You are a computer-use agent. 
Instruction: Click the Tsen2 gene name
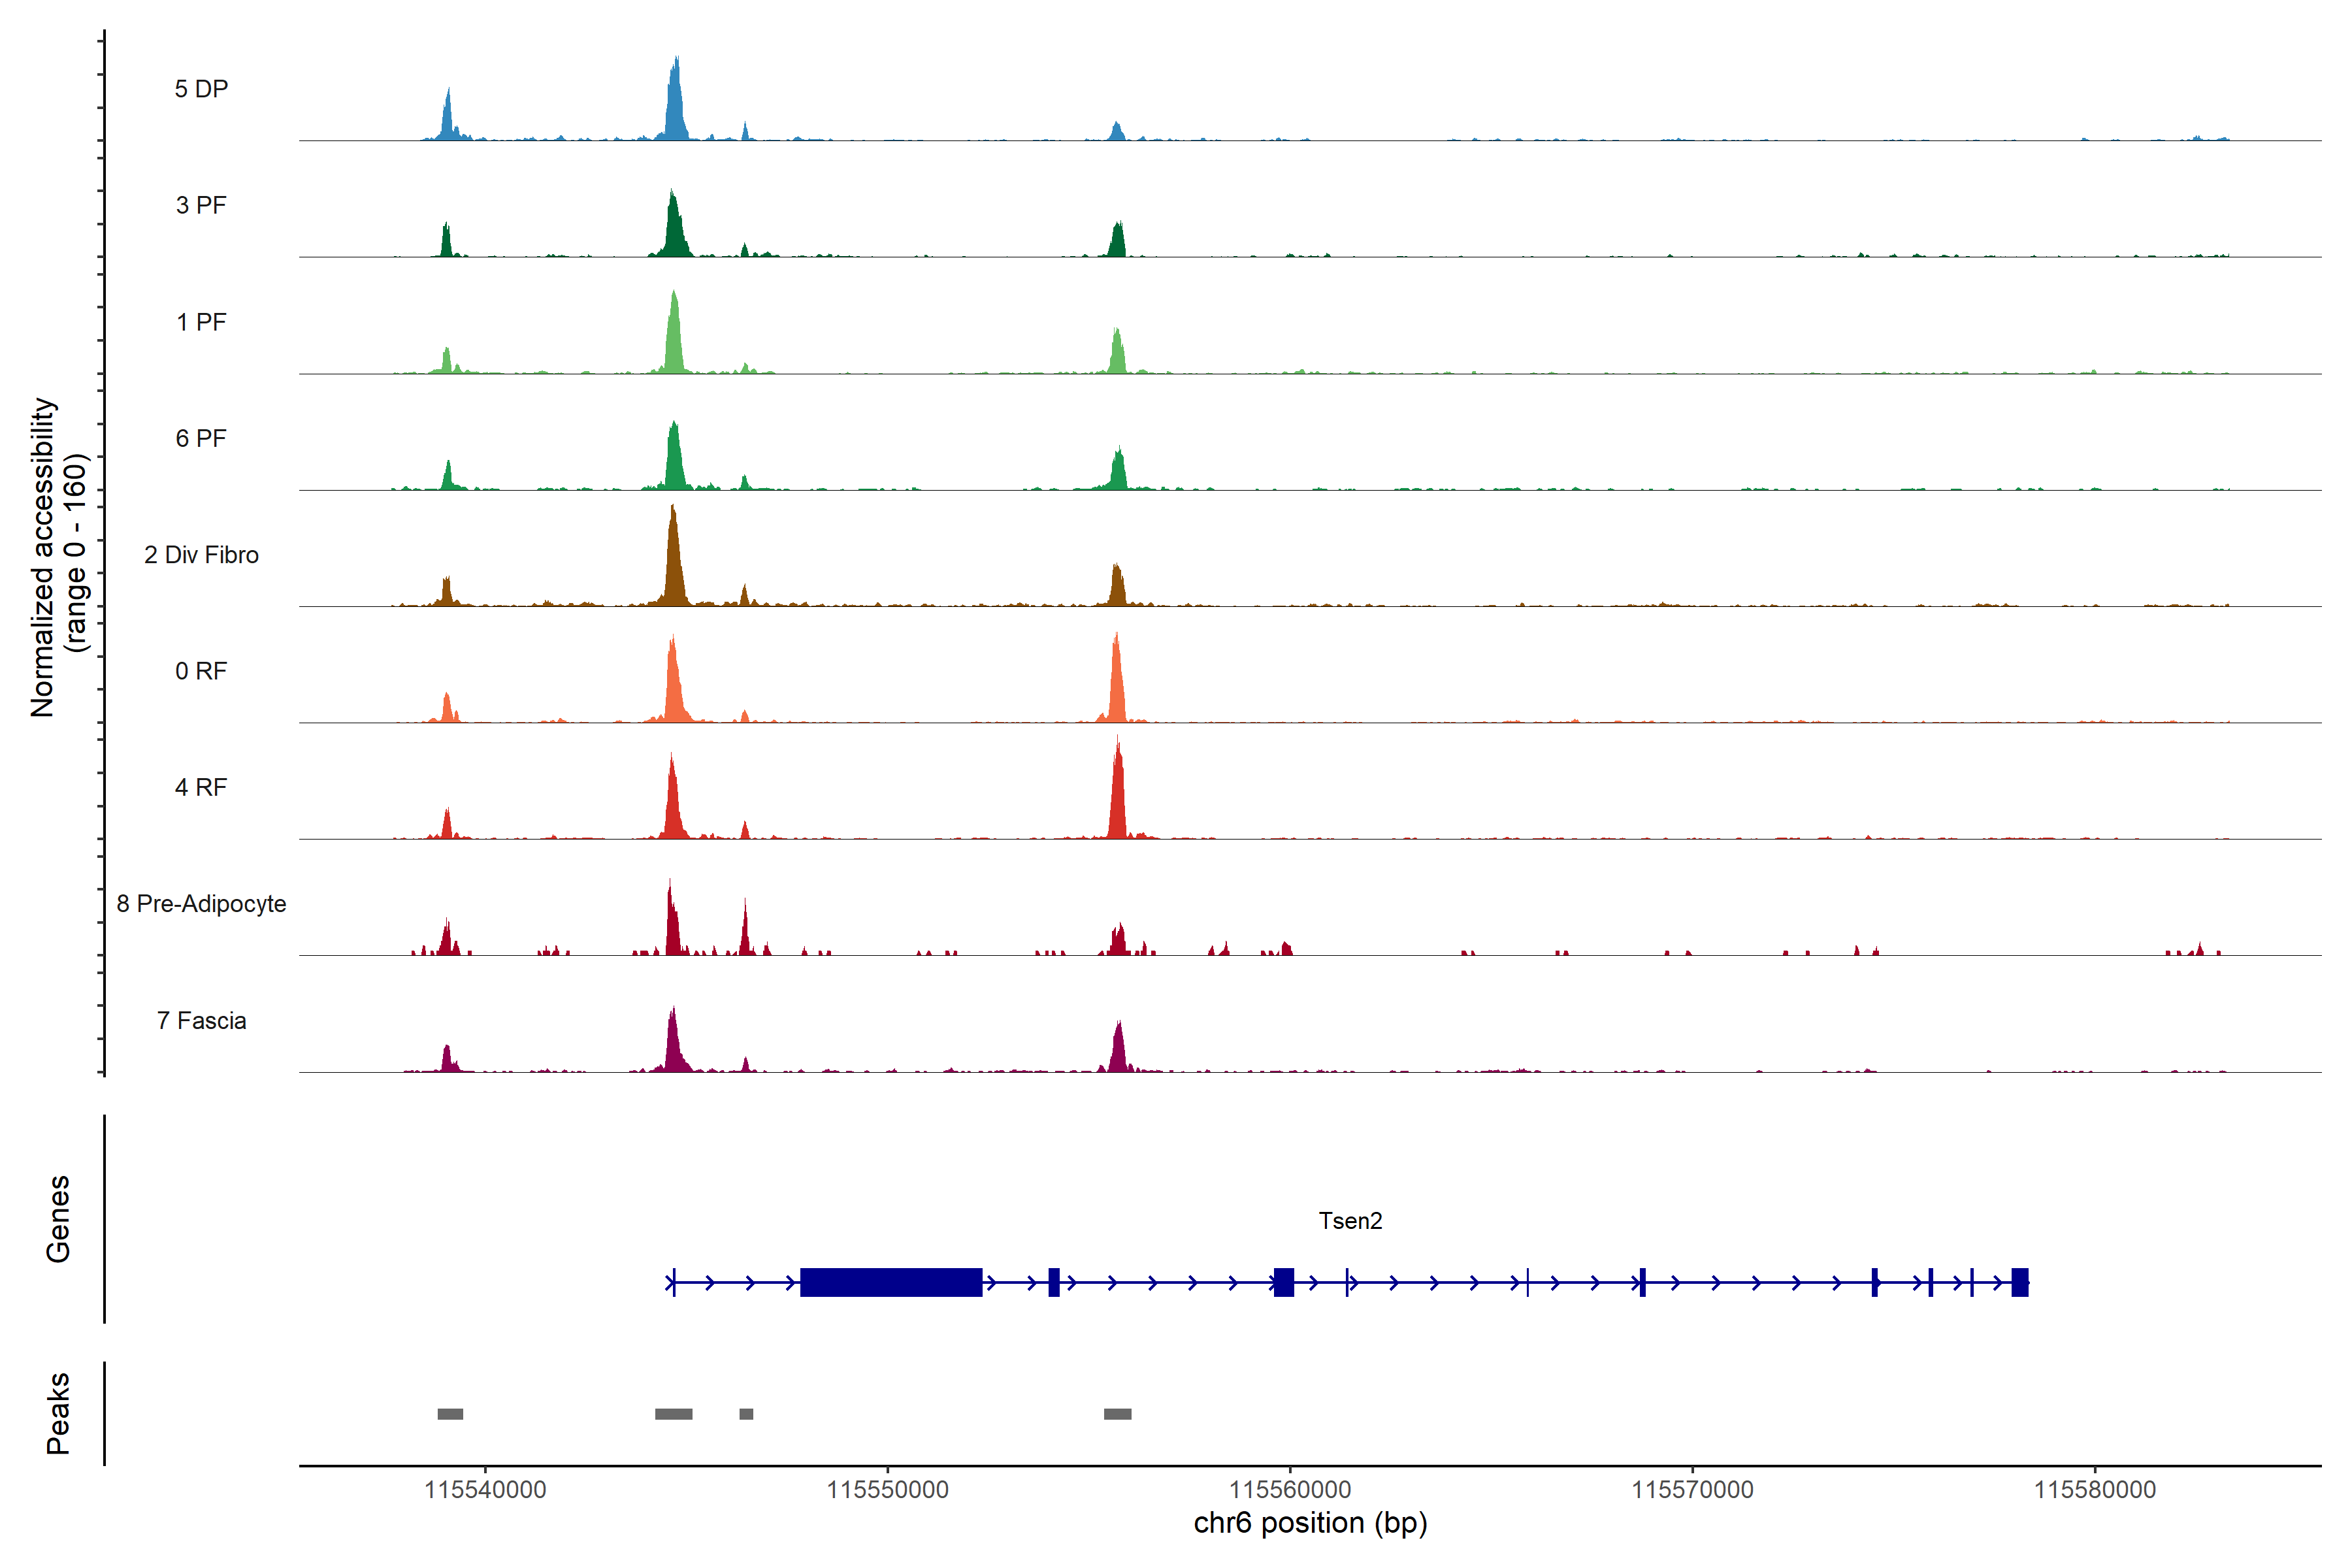[x=1350, y=1221]
